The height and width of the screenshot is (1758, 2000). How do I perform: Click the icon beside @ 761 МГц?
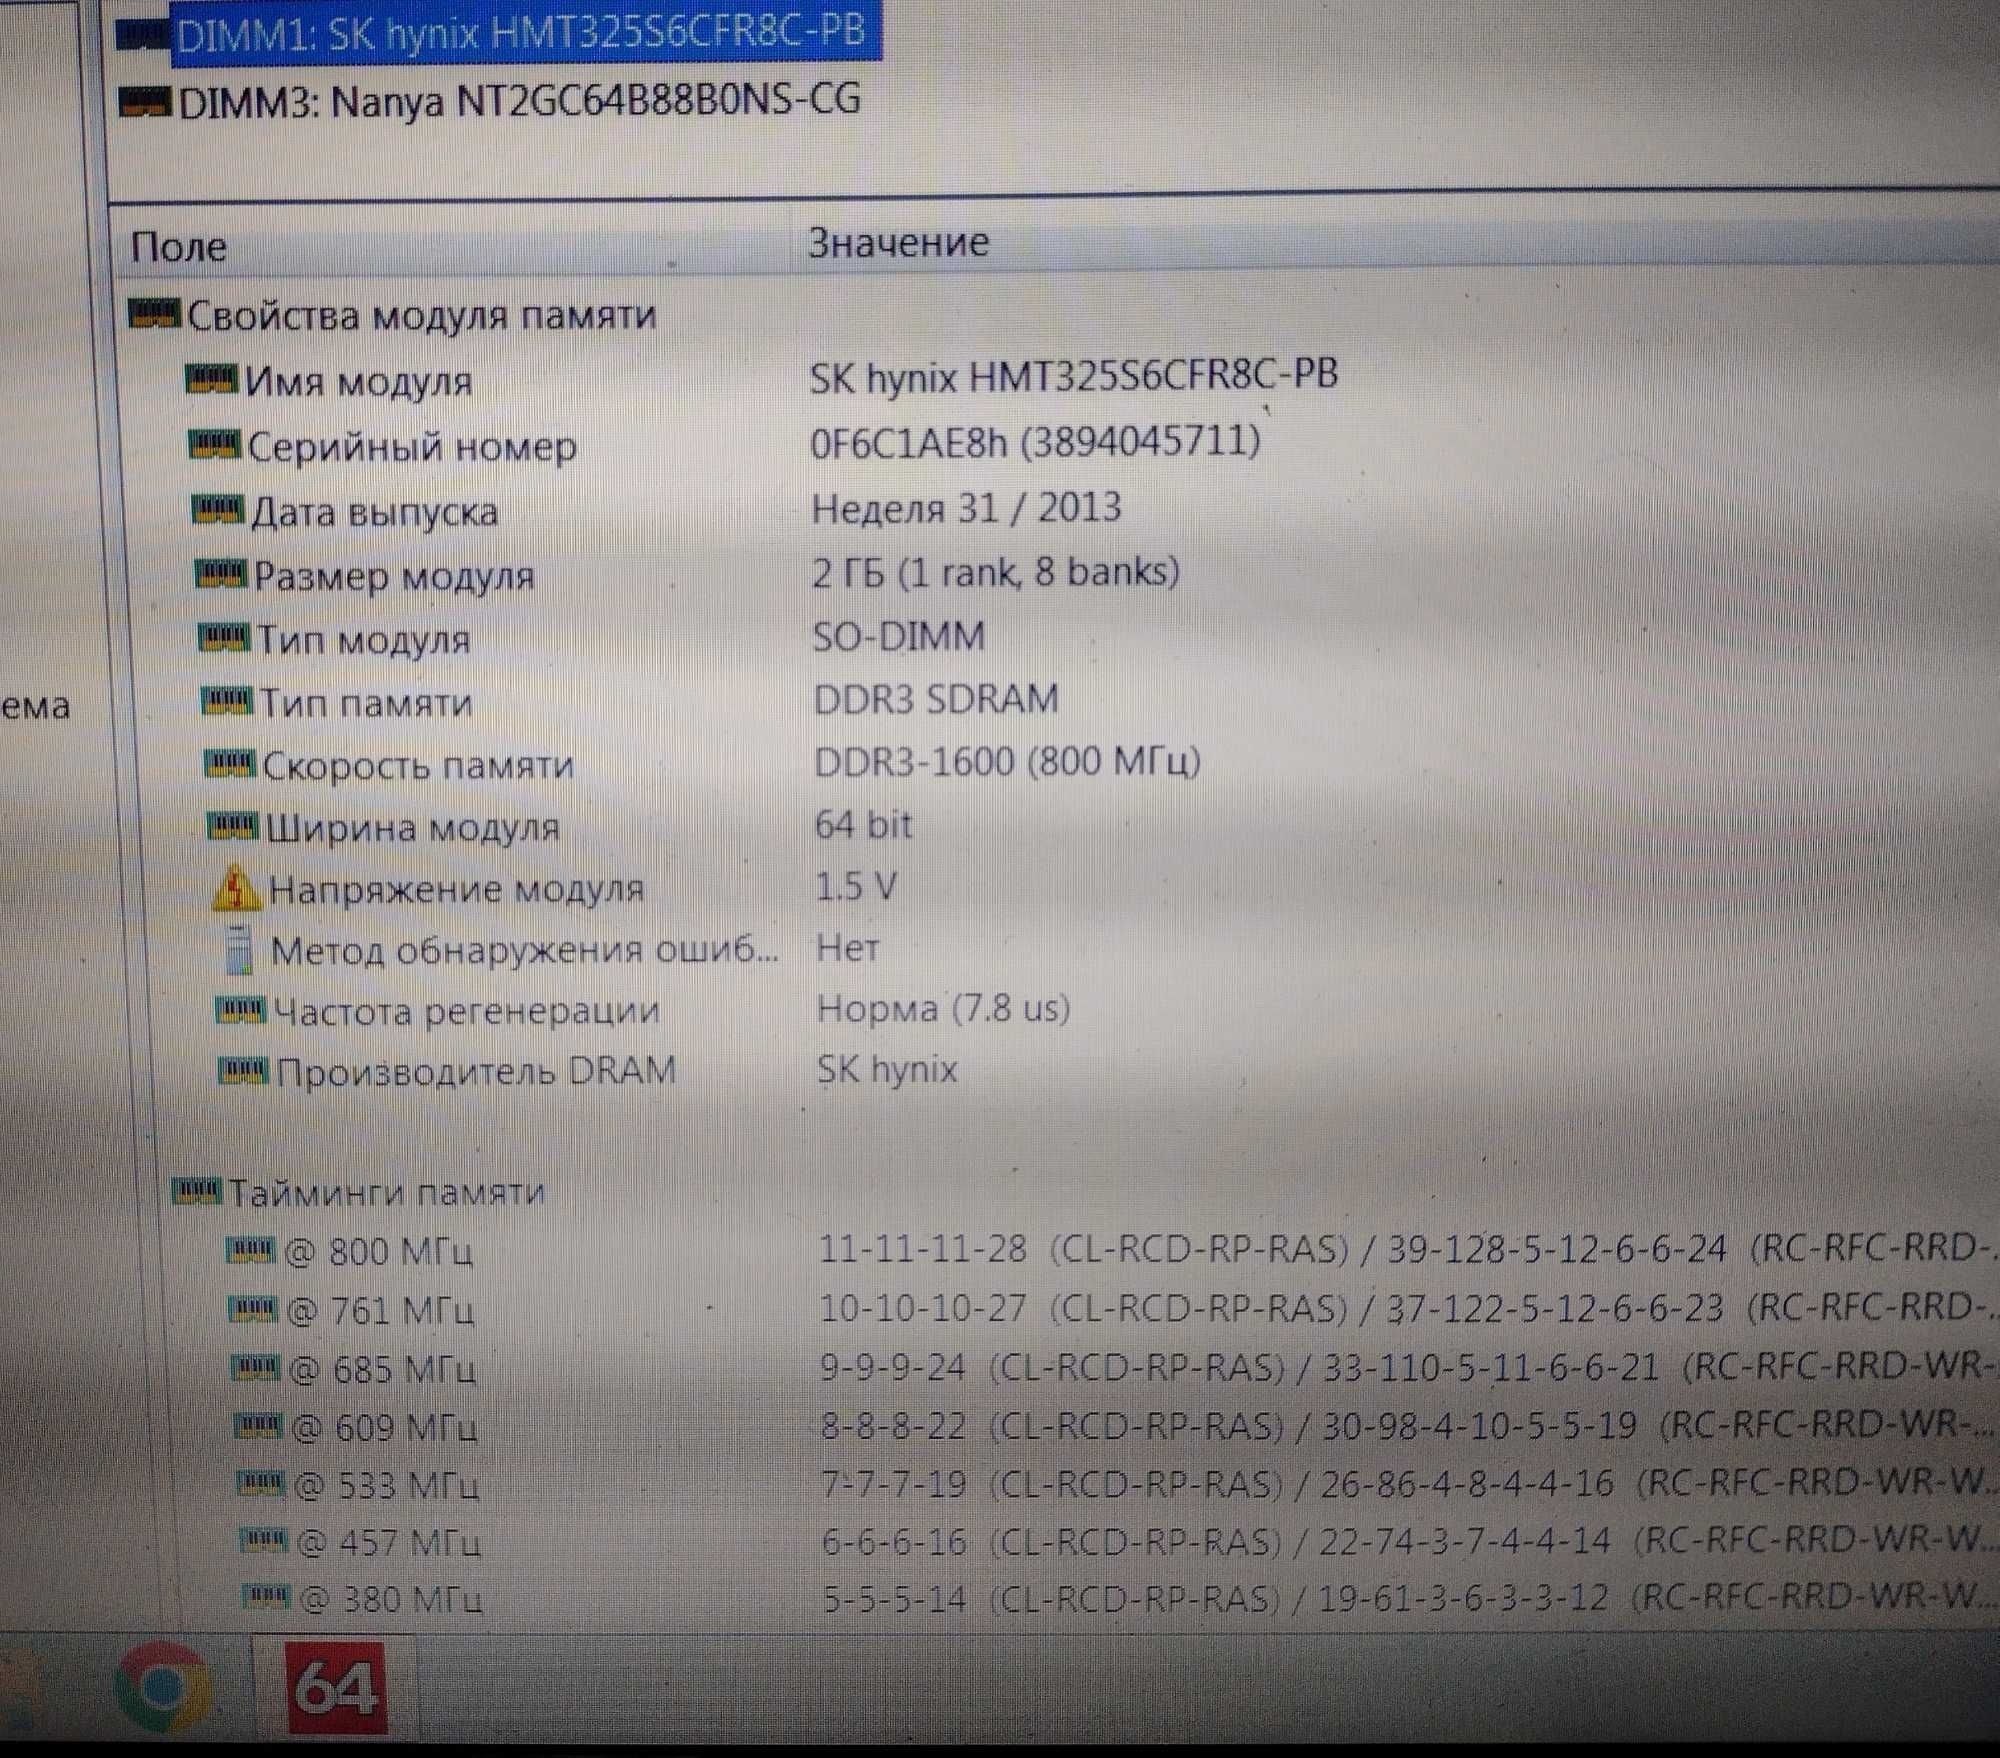tap(252, 1308)
